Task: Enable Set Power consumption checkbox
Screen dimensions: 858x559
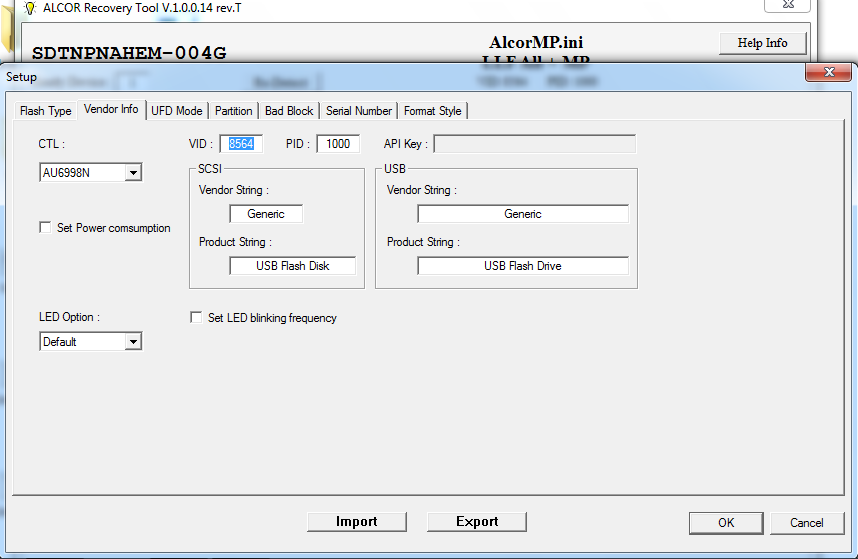Action: coord(45,227)
